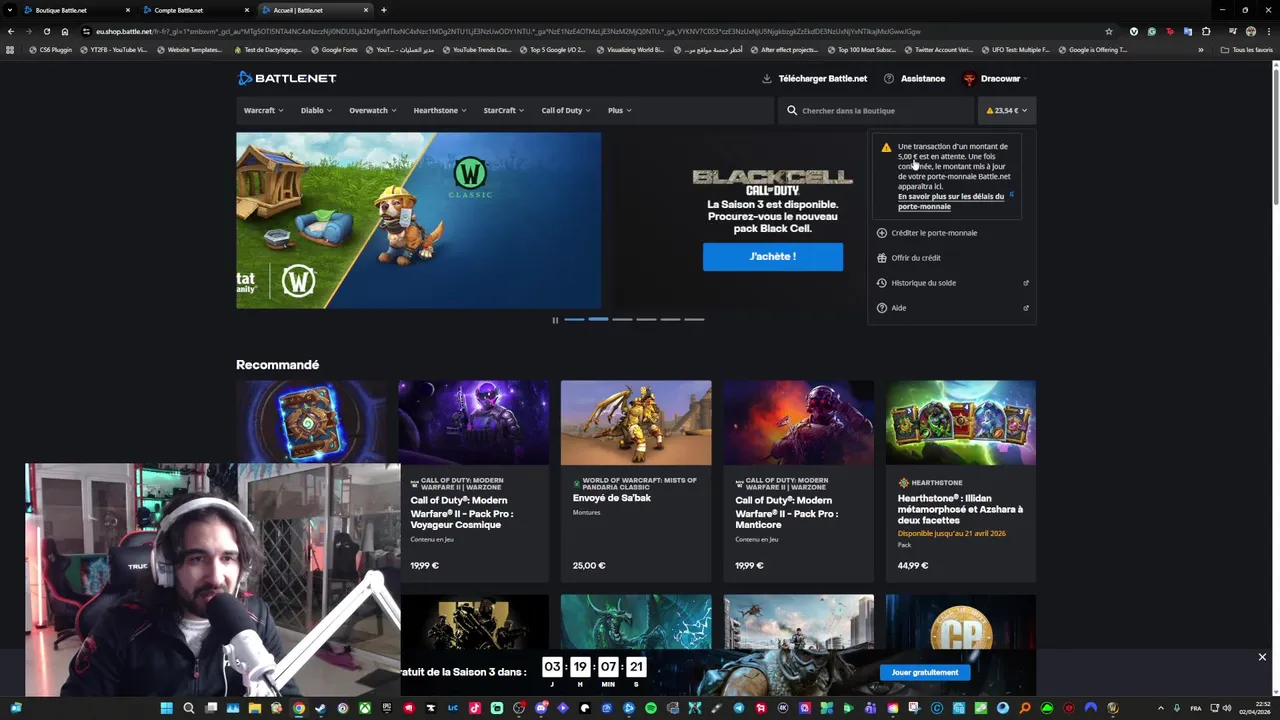Image resolution: width=1280 pixels, height=720 pixels.
Task: Expand the StarCraft menu
Action: [x=504, y=110]
